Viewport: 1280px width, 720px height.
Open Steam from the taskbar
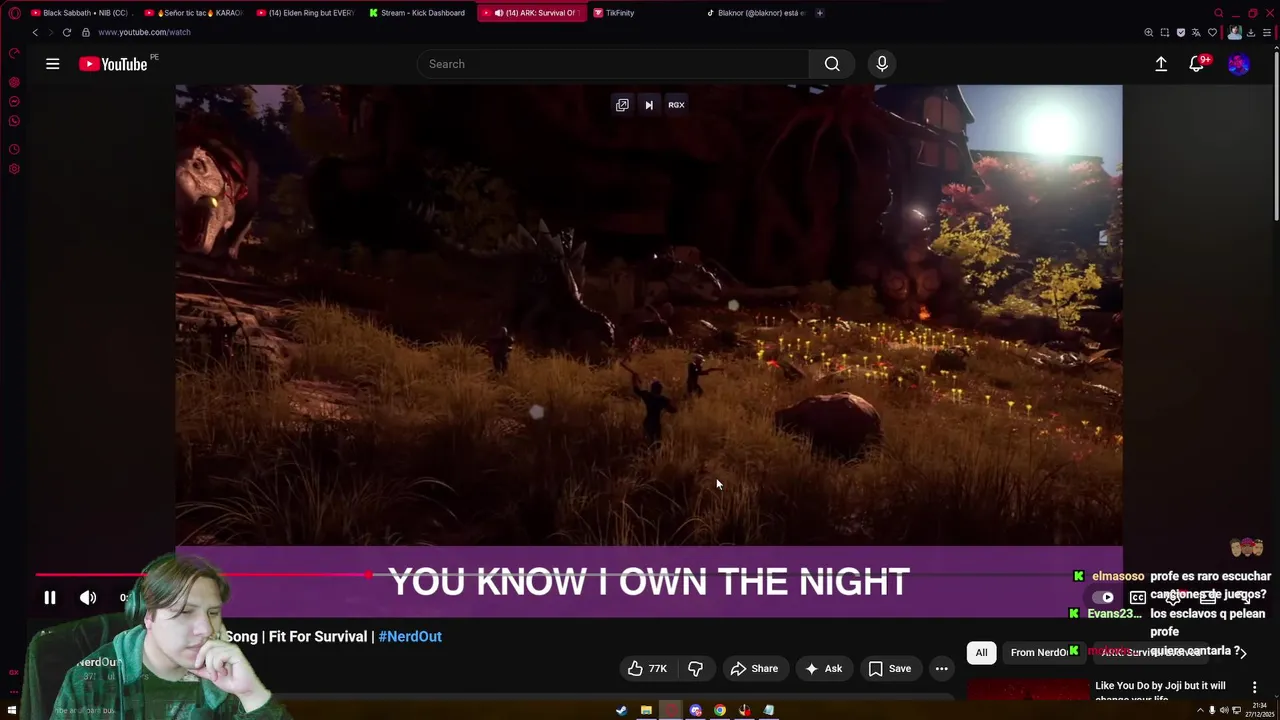(x=621, y=711)
